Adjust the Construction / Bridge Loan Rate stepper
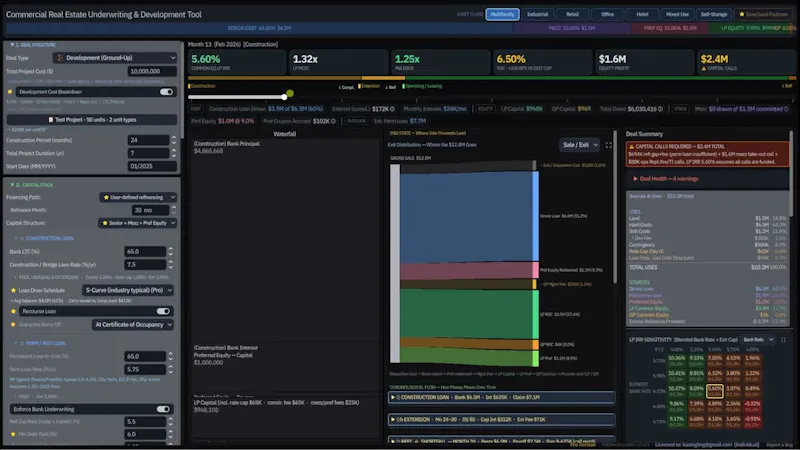 pyautogui.click(x=170, y=264)
